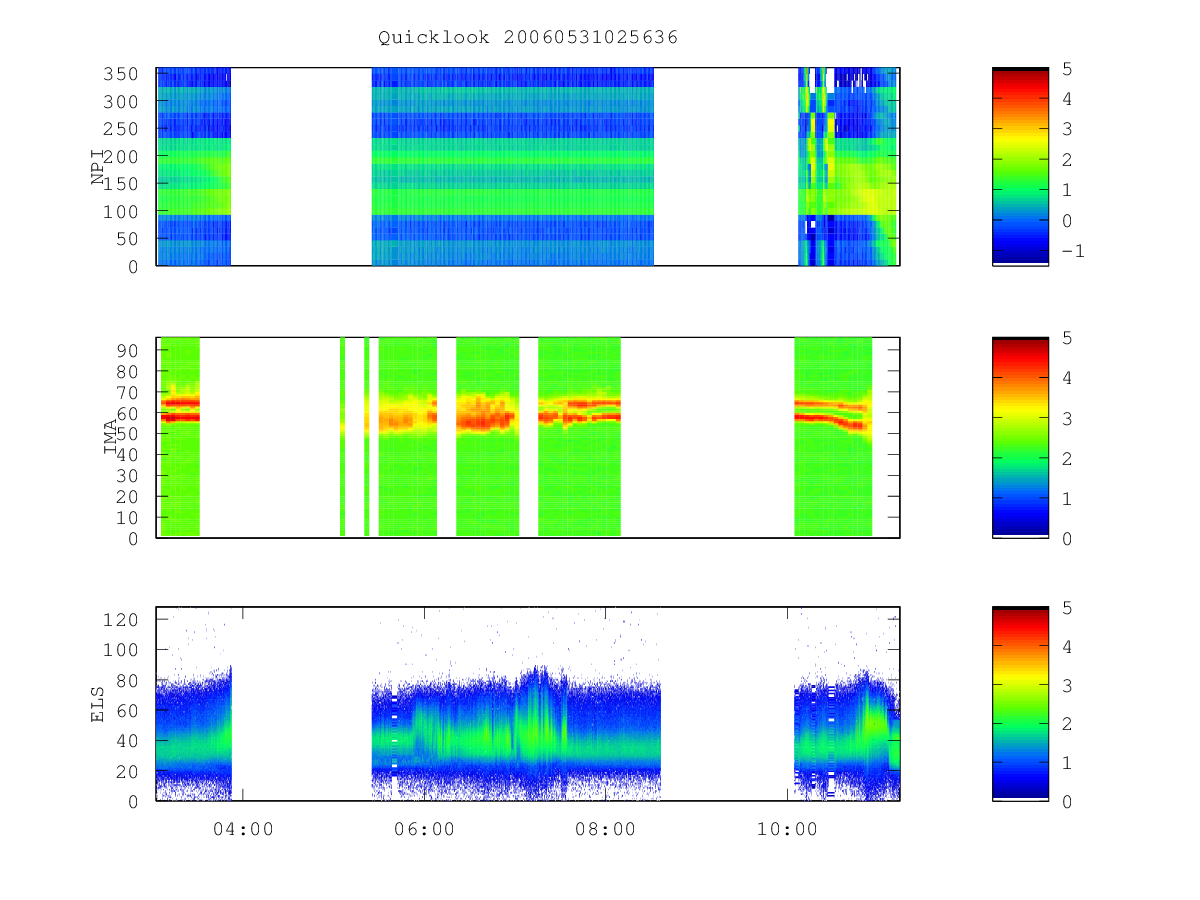Click the plot title "Quicklook 20060531025636"
Image resolution: width=1200 pixels, height=900 pixels.
pyautogui.click(x=528, y=37)
